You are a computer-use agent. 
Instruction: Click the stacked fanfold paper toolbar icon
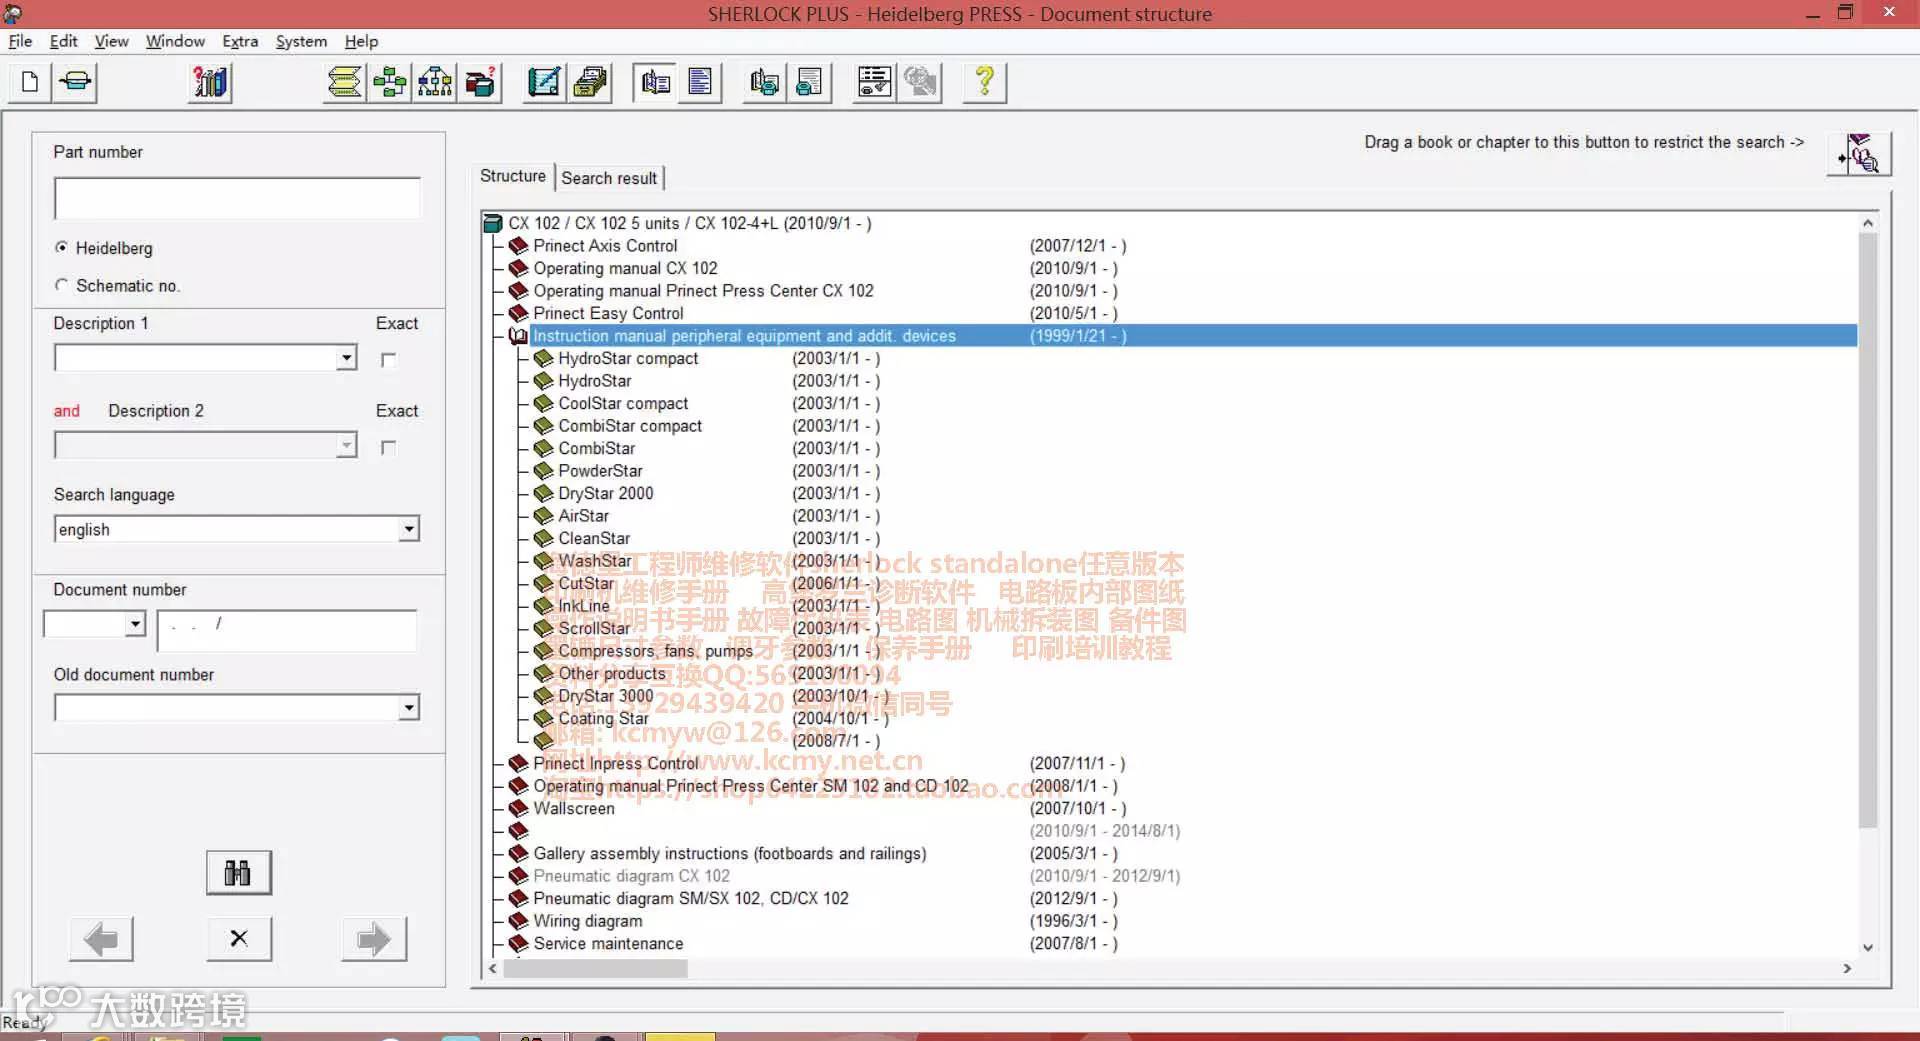click(x=345, y=82)
